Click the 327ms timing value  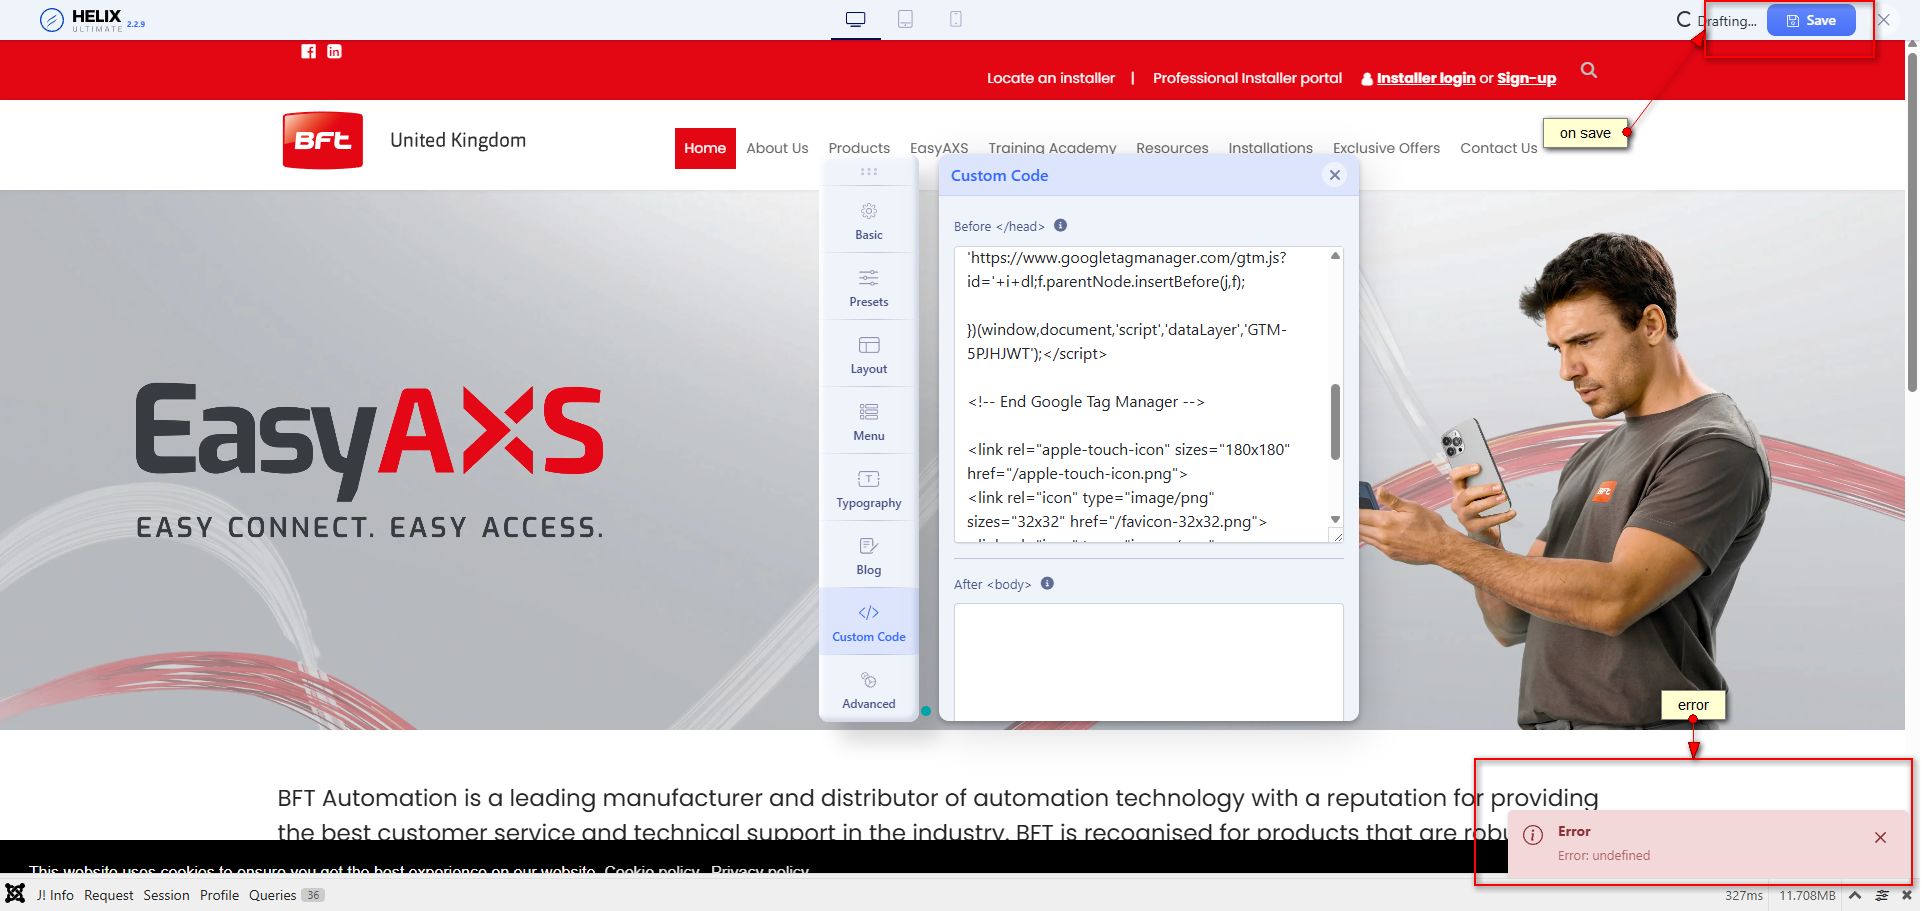click(1744, 895)
